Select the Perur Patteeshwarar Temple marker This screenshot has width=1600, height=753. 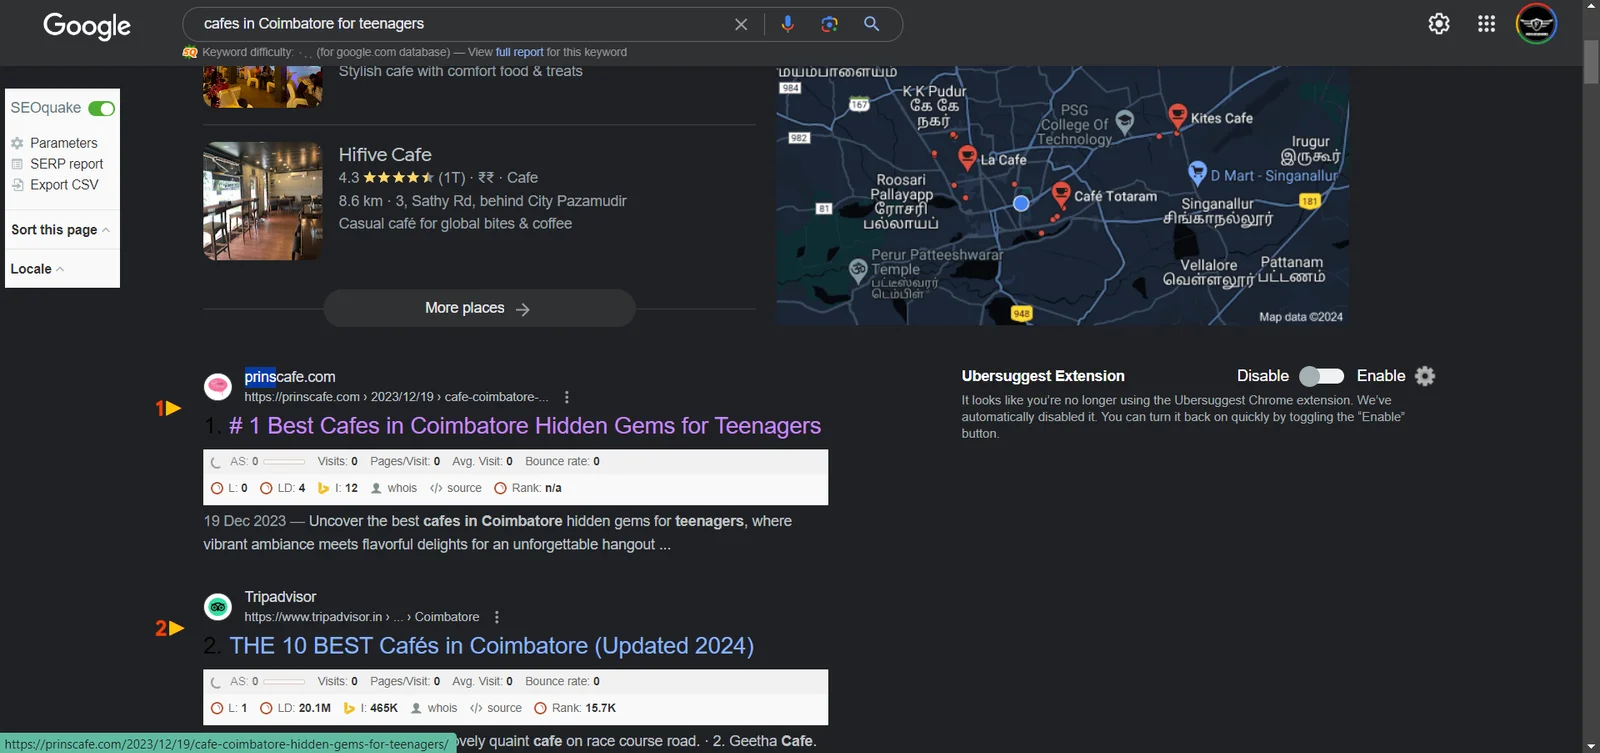point(858,269)
